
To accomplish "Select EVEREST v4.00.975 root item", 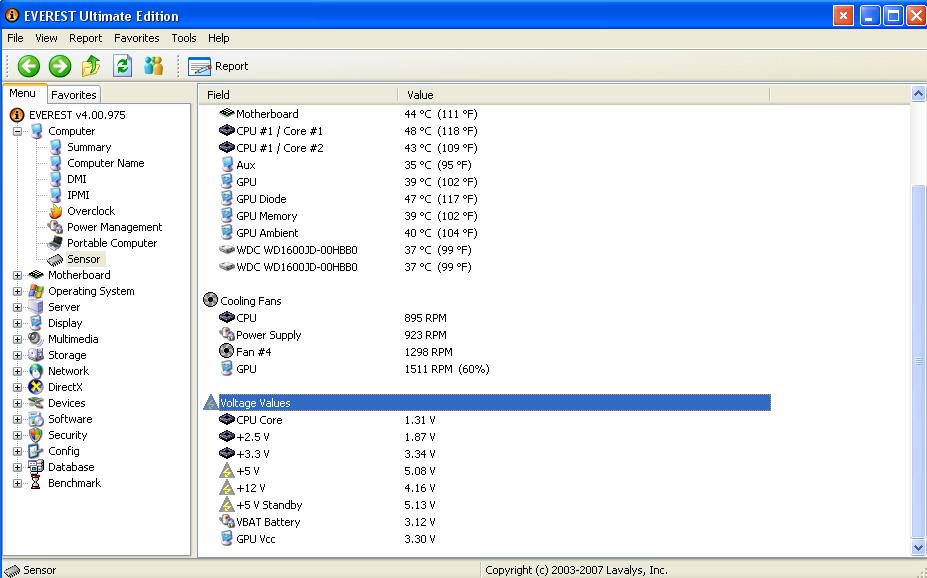I will (x=77, y=115).
